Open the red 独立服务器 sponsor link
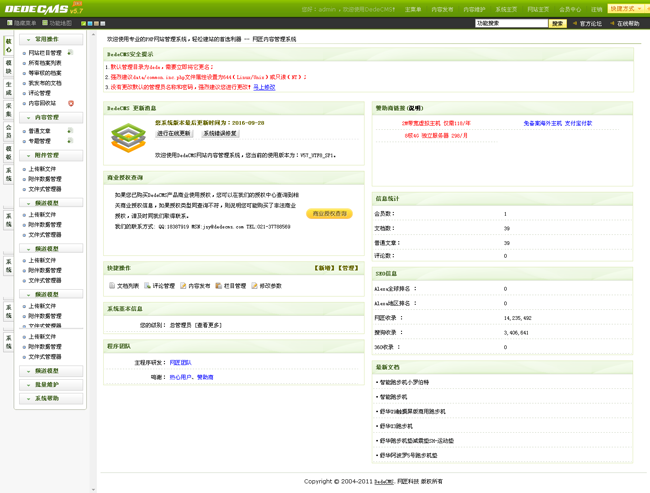The image size is (650, 493). point(436,136)
